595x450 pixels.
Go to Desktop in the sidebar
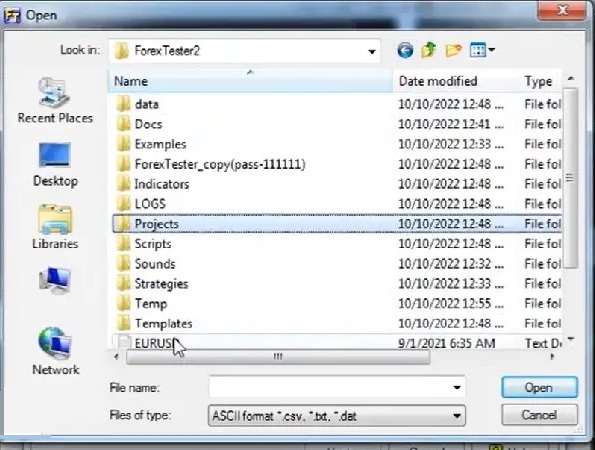55,165
